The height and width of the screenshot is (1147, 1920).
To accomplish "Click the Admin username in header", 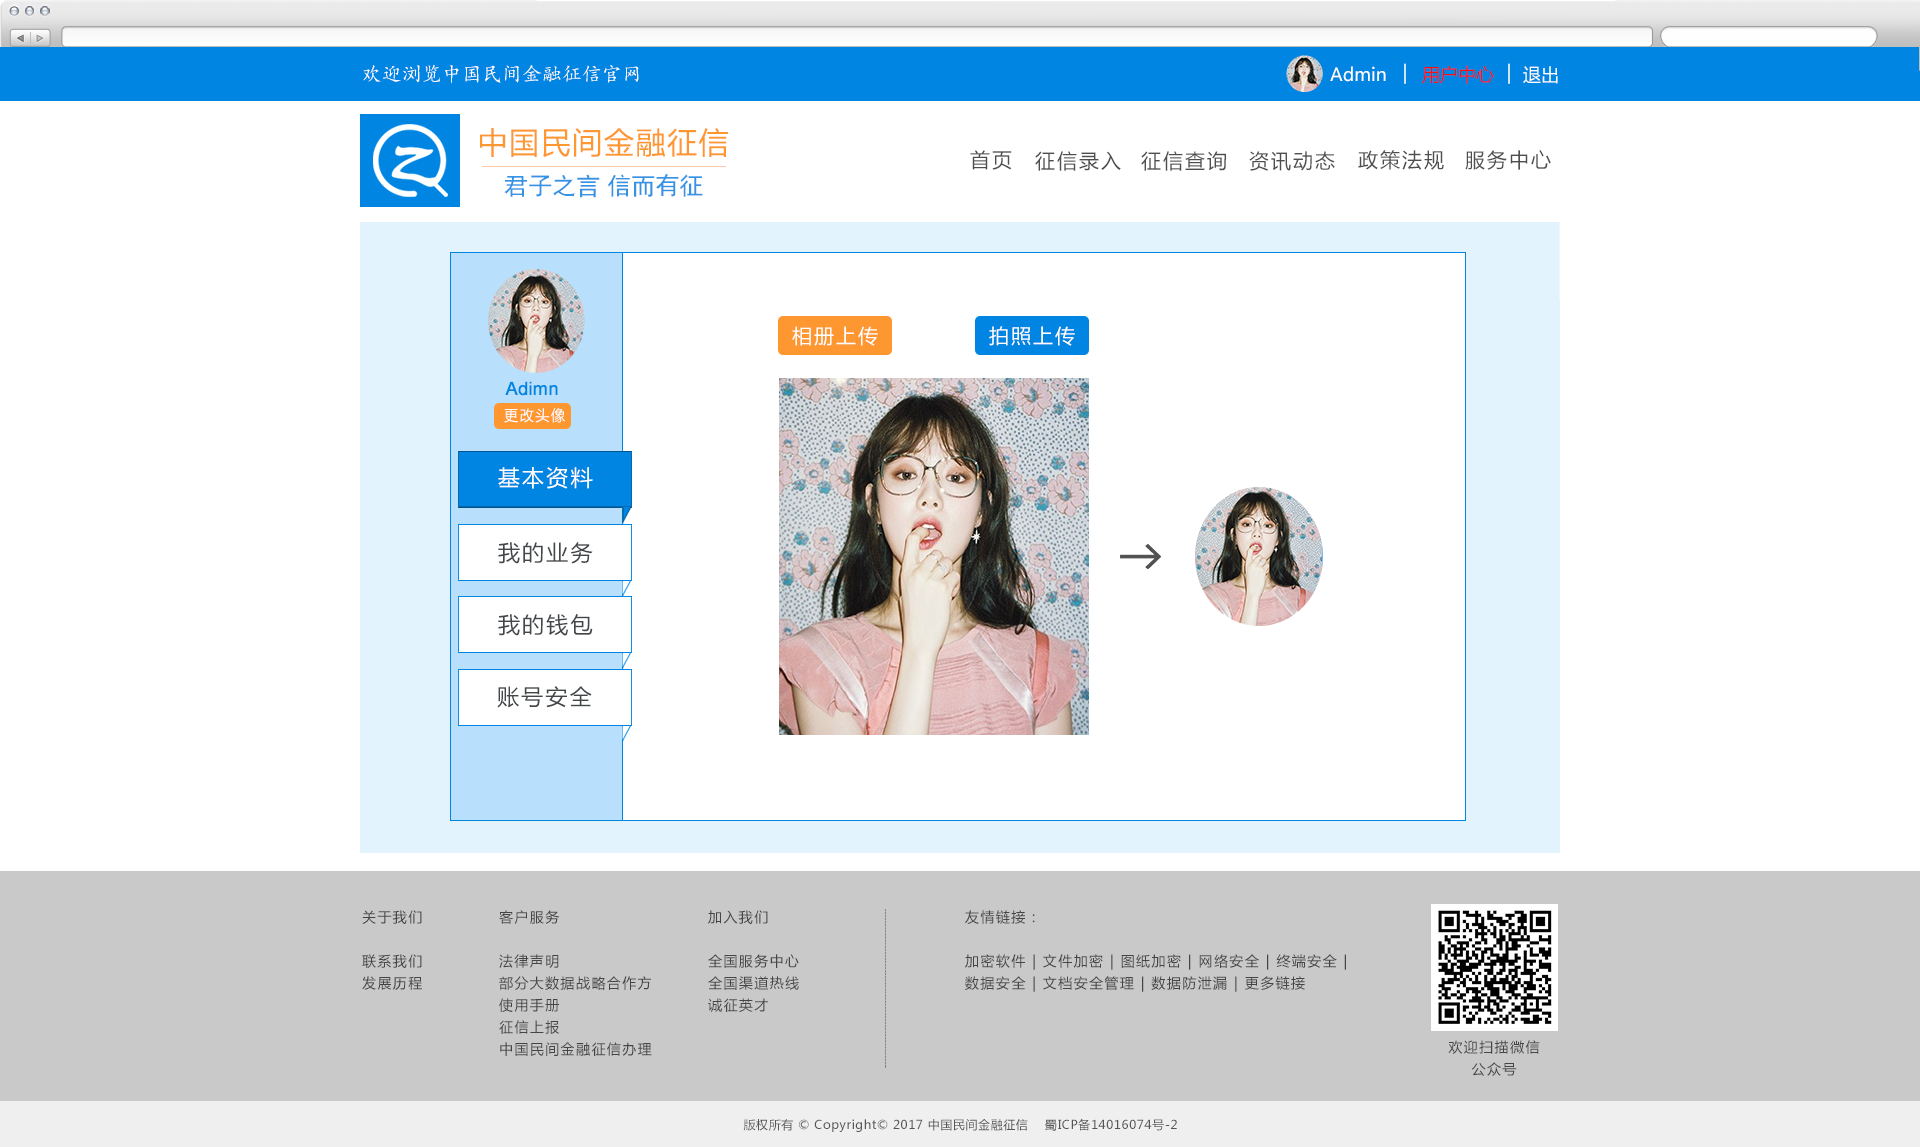I will click(x=1358, y=75).
